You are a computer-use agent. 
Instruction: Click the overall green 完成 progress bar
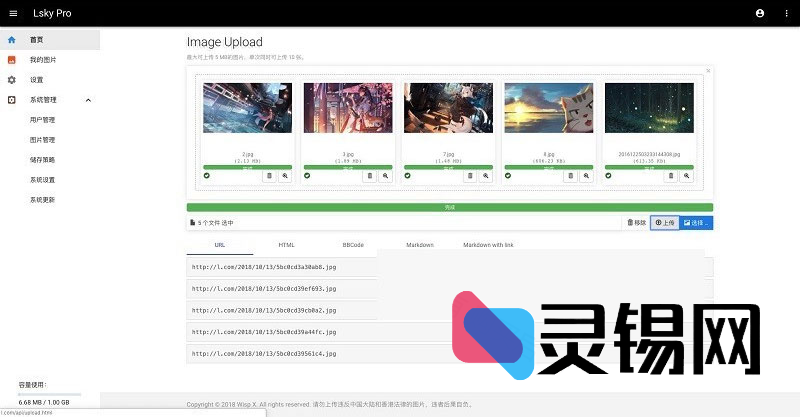tap(449, 207)
